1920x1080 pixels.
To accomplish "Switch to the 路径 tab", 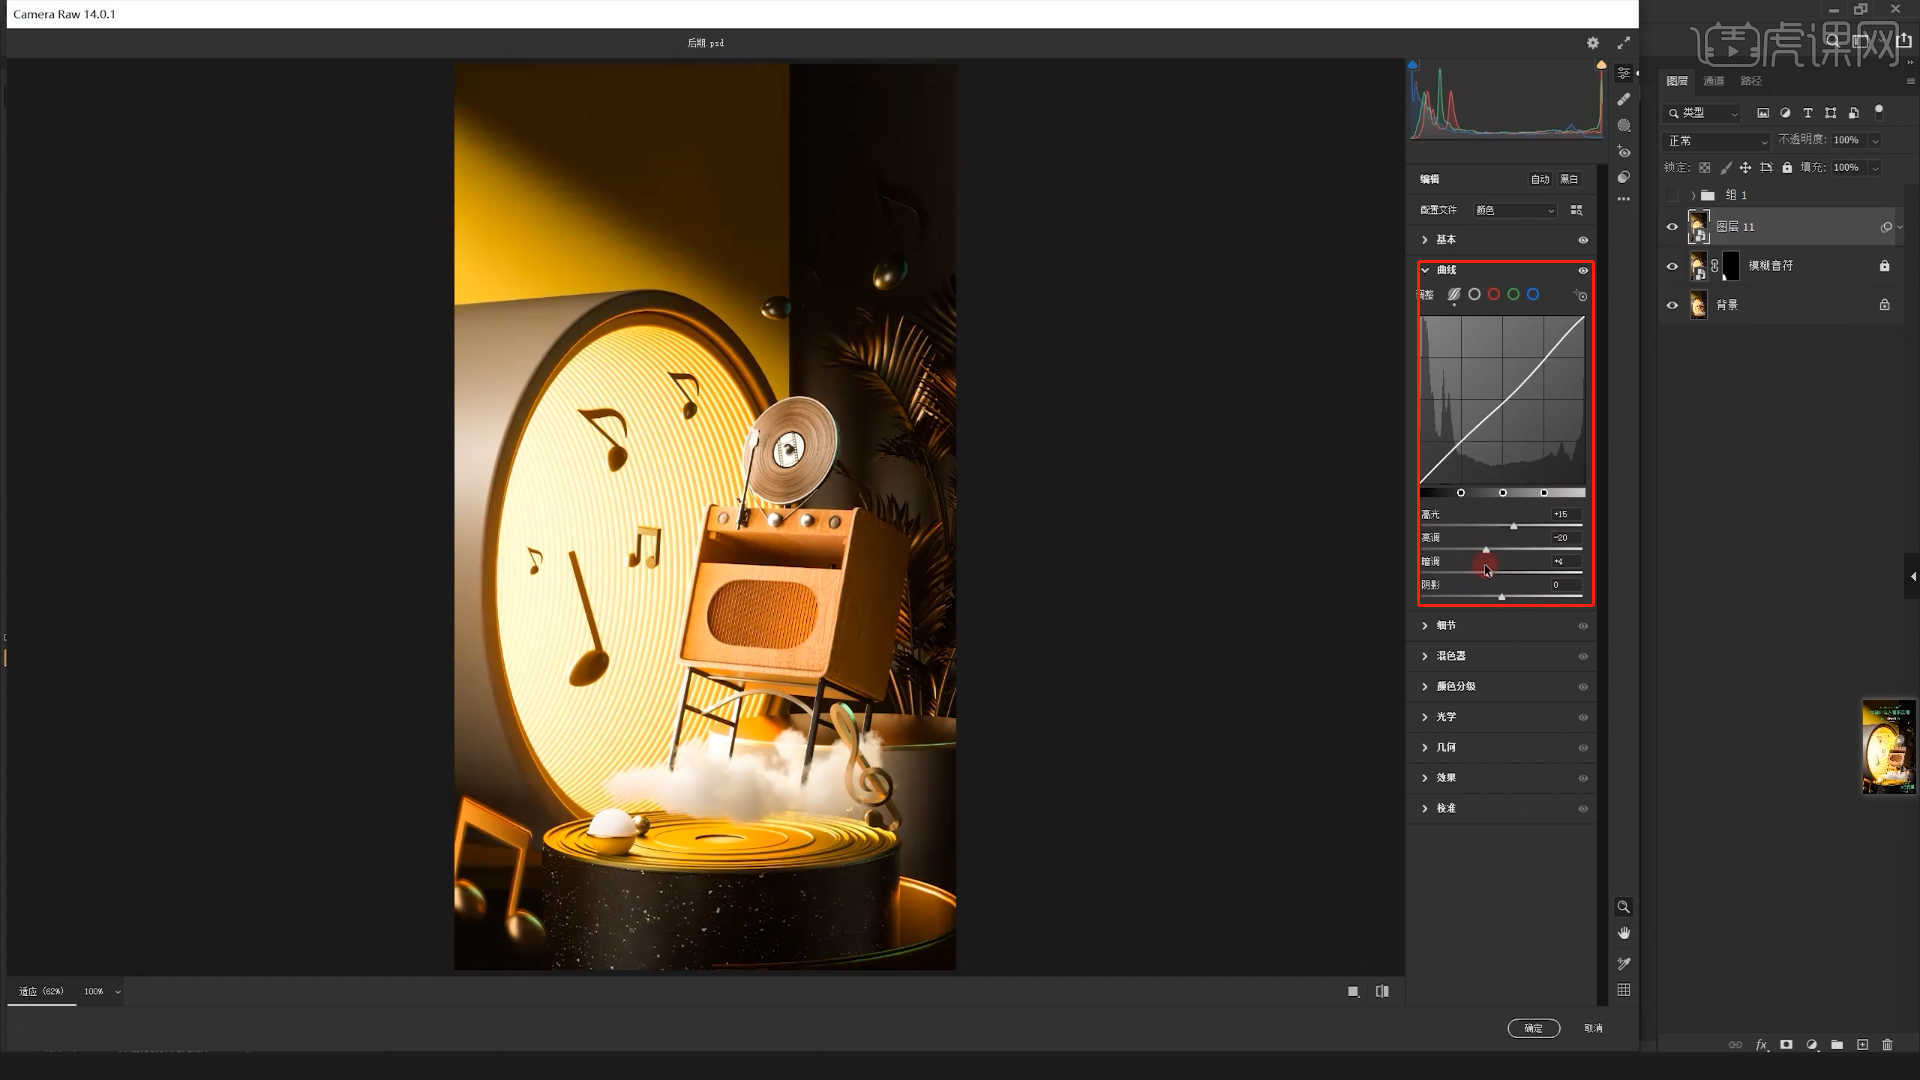I will (x=1751, y=81).
